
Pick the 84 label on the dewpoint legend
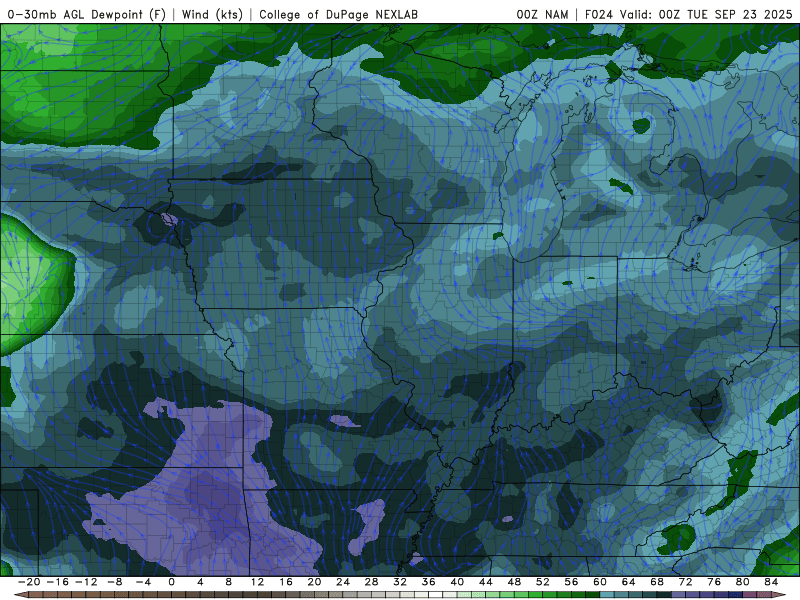coord(771,582)
